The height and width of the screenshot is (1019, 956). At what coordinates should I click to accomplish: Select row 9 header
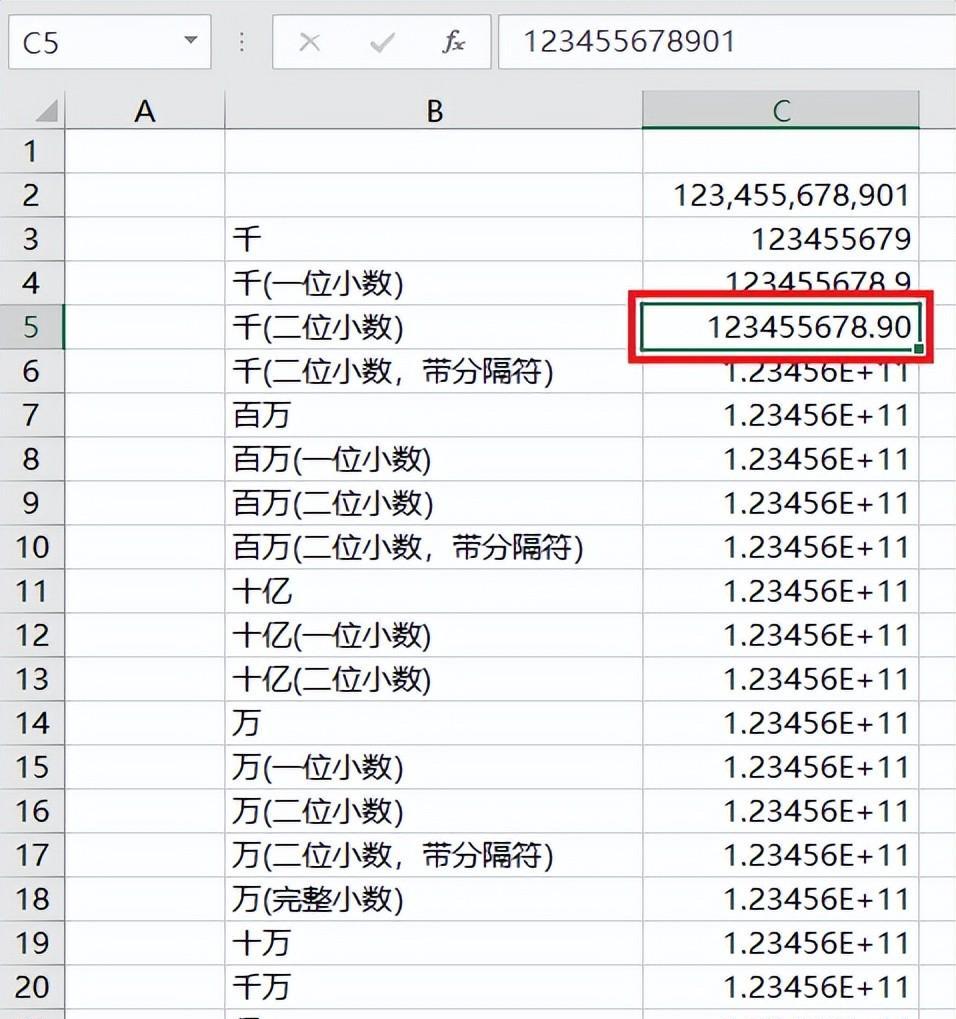tap(31, 503)
